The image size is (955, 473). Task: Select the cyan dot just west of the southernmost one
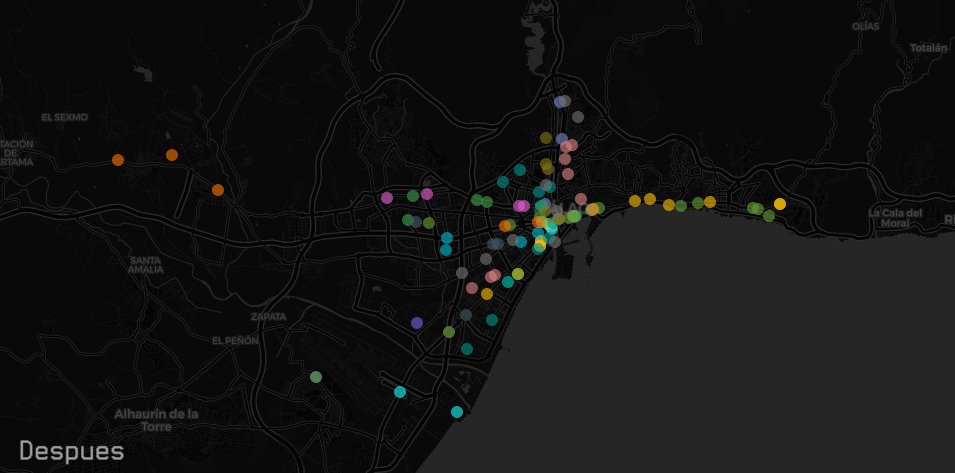400,392
